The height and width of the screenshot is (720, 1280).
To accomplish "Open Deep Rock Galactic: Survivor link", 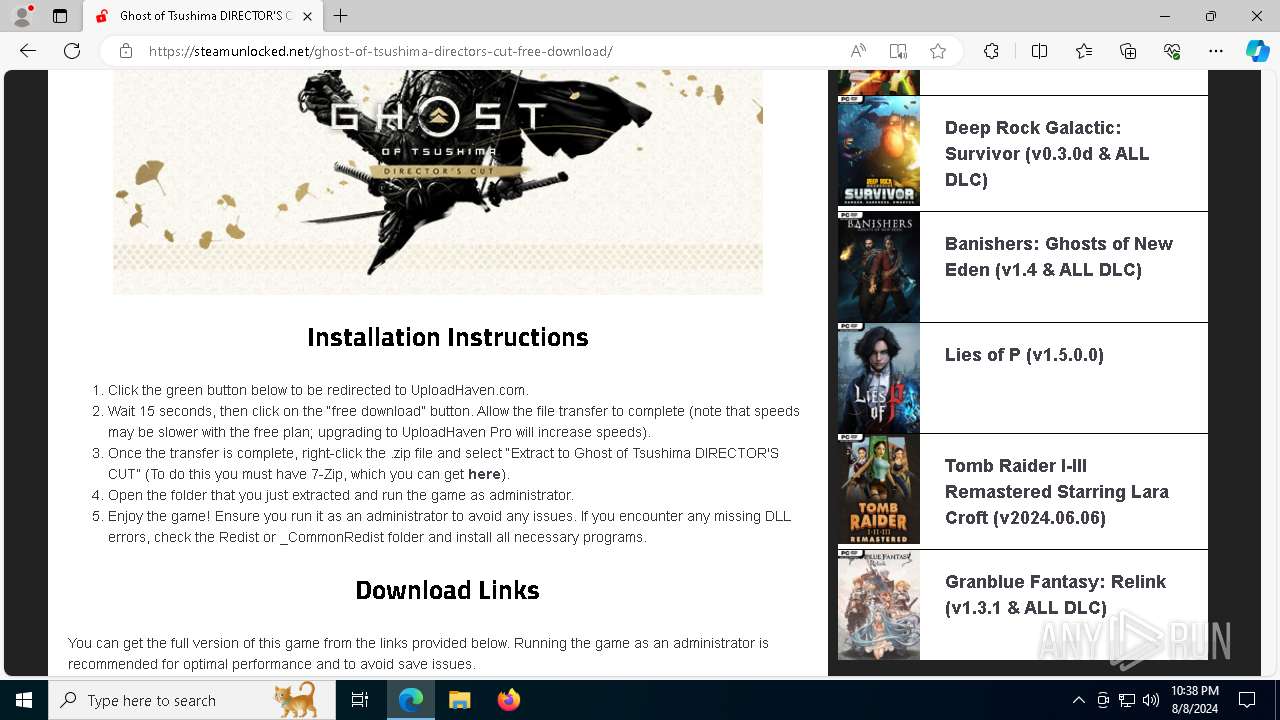I will coord(1046,154).
